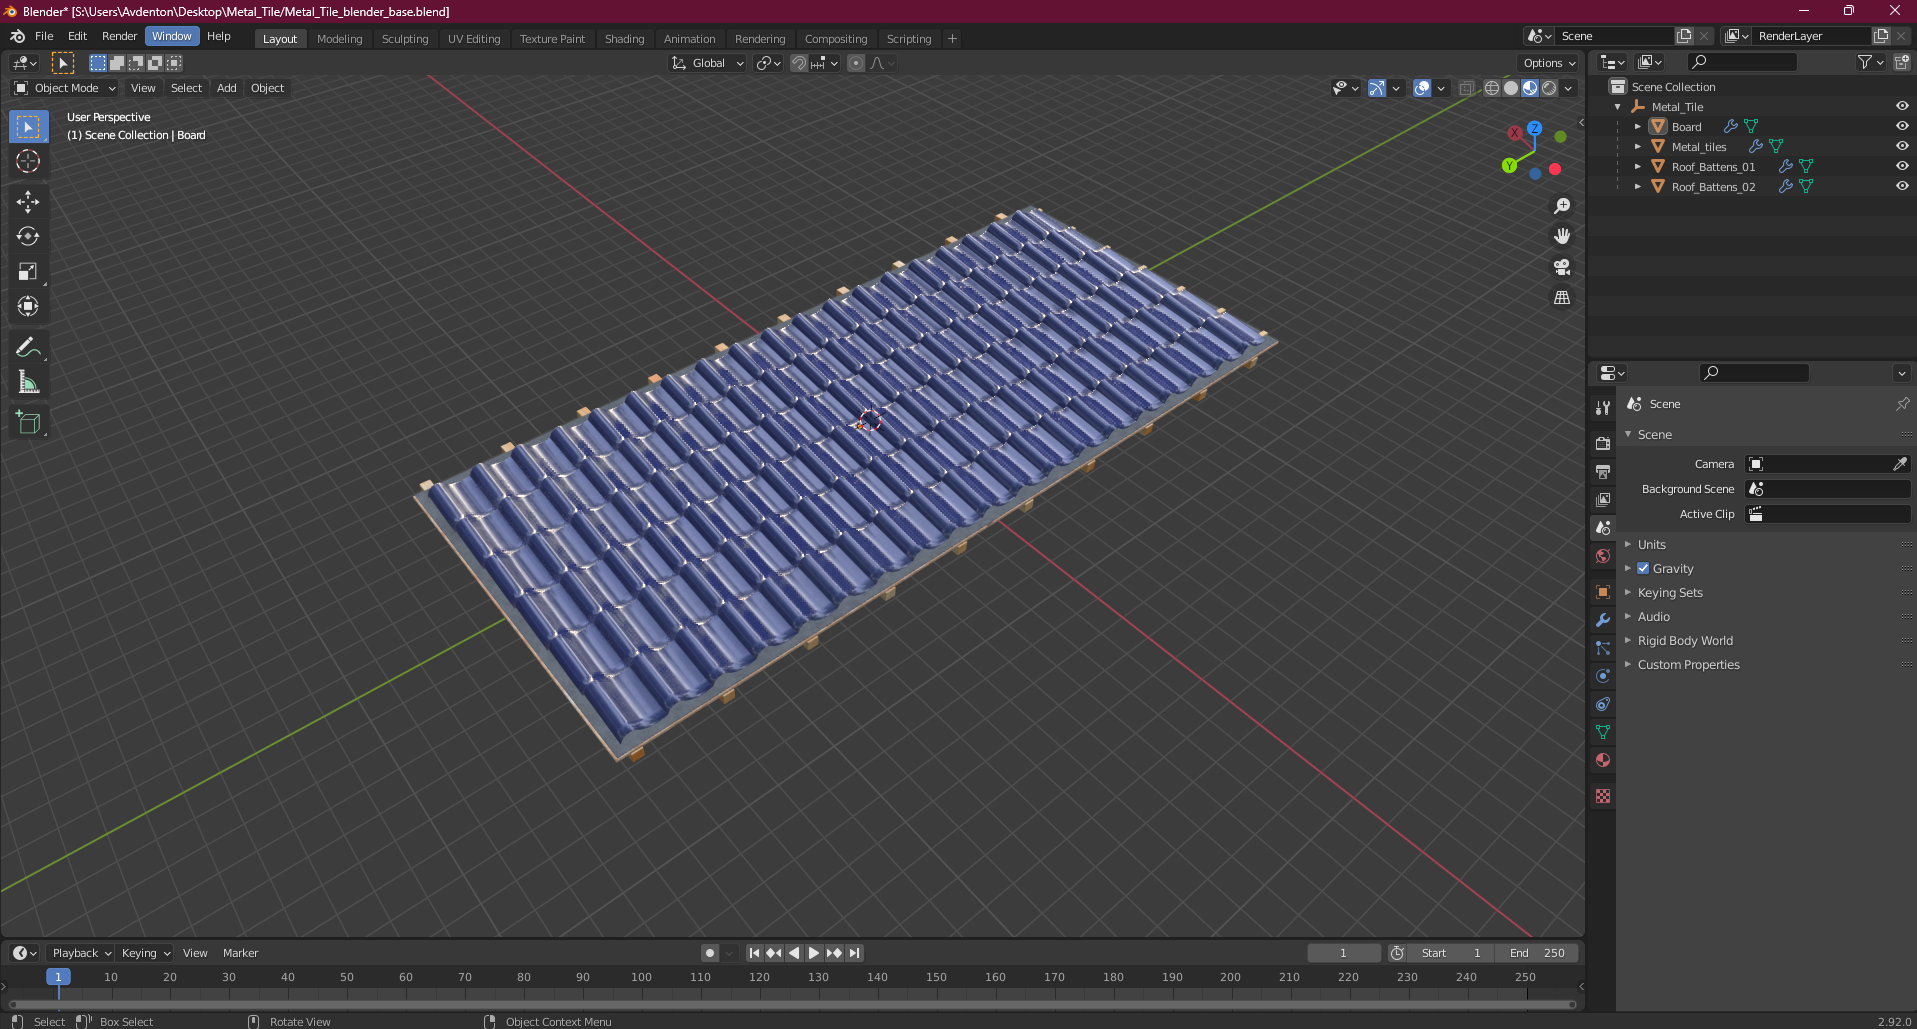
Task: Click the Marker timeline menu
Action: [240, 953]
